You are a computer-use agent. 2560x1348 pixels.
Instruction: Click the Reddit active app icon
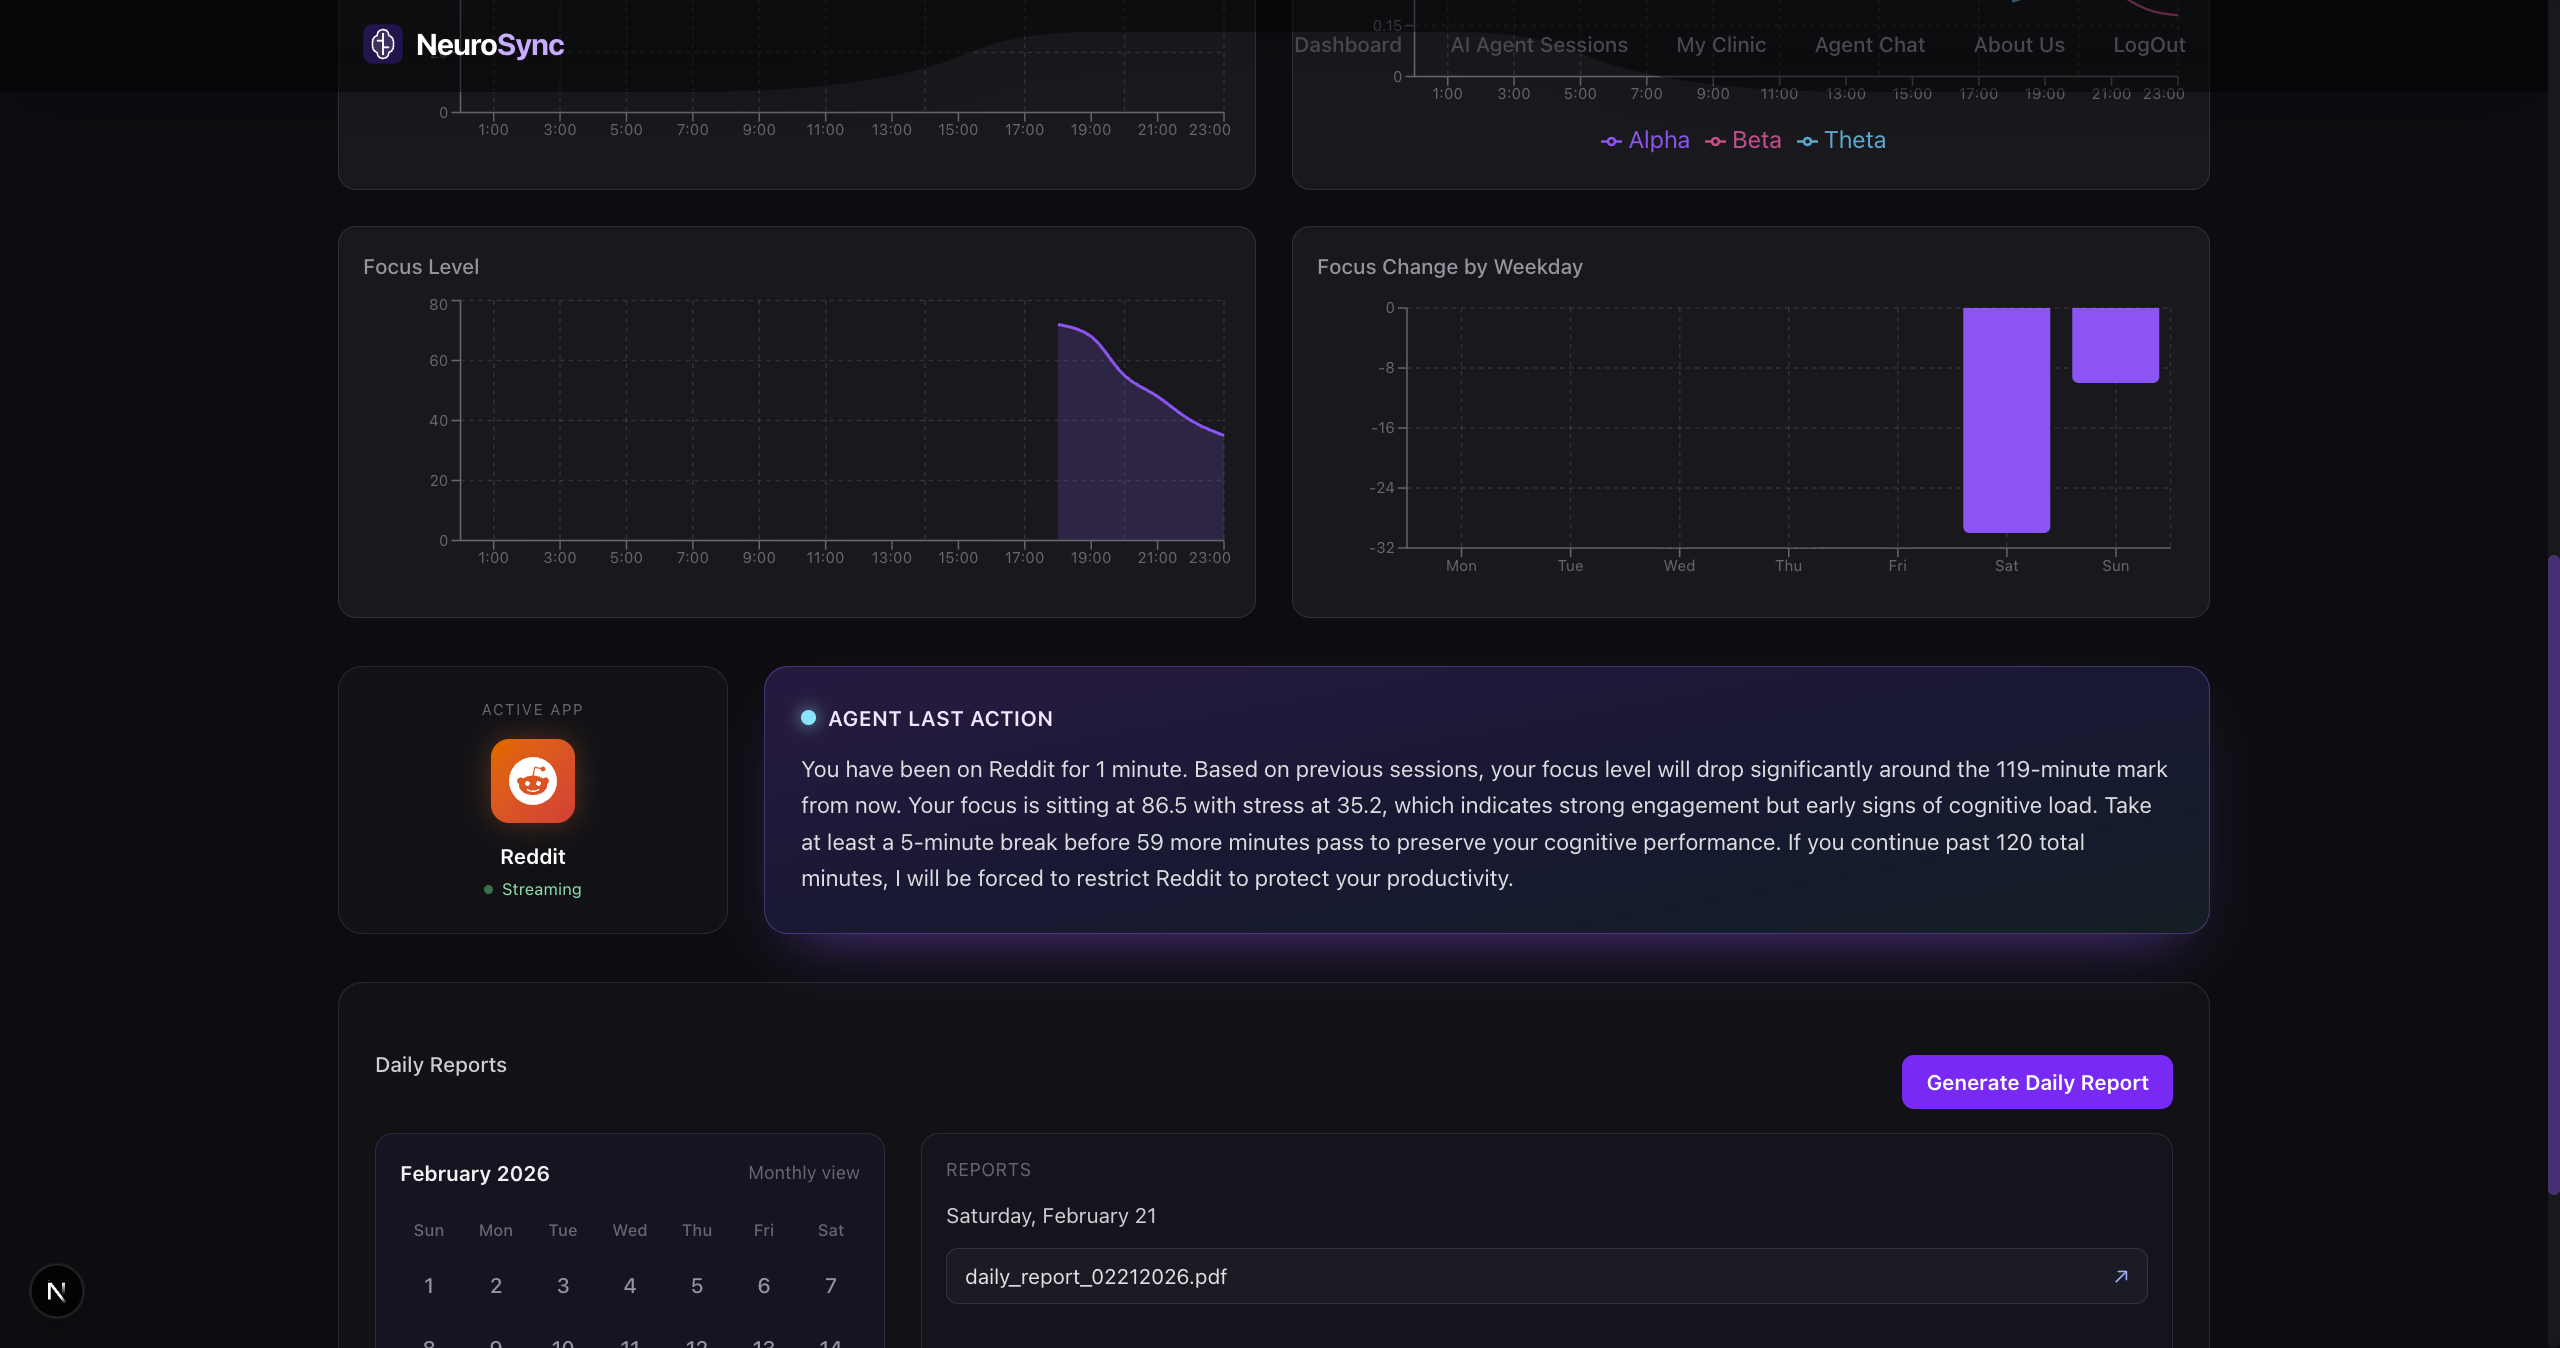(532, 781)
